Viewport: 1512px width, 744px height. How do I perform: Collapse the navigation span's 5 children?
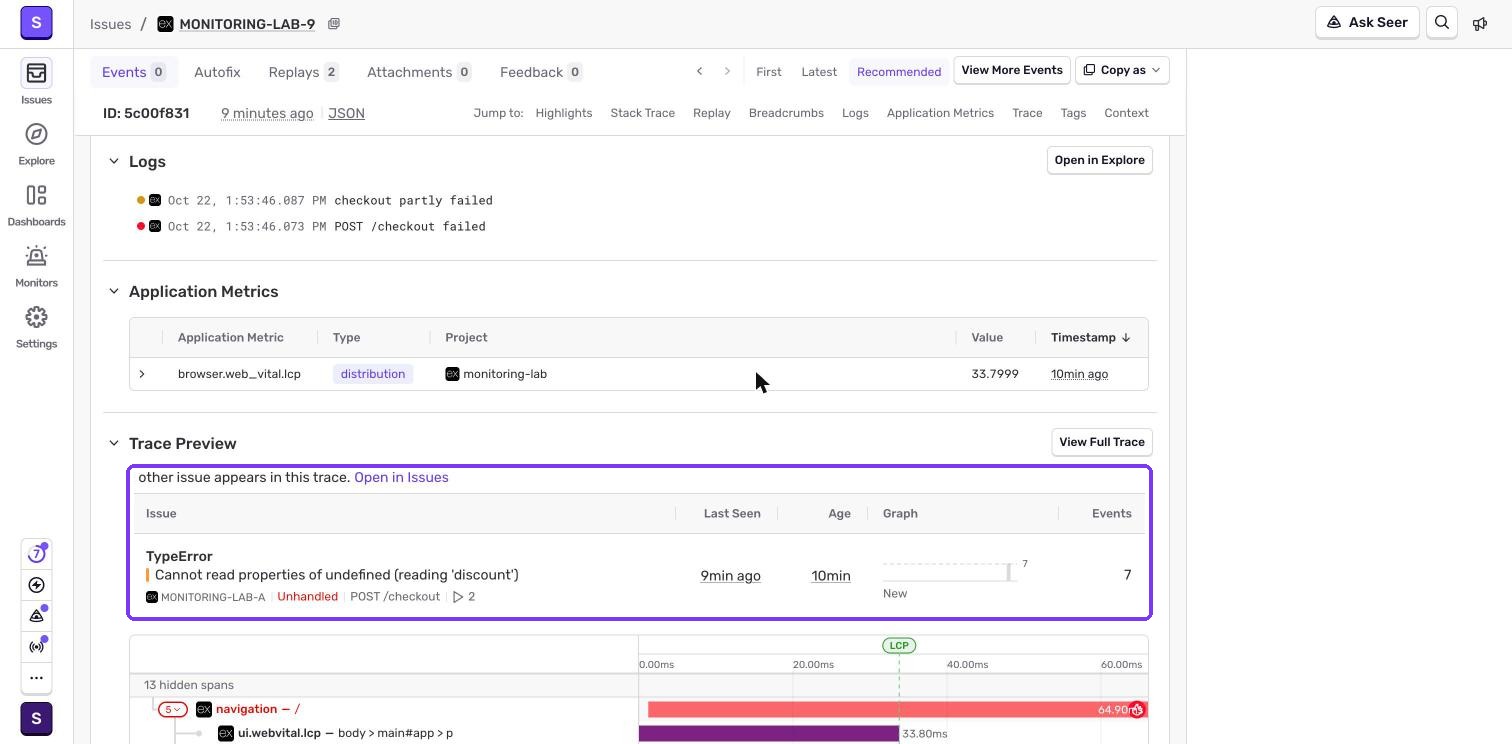(172, 709)
